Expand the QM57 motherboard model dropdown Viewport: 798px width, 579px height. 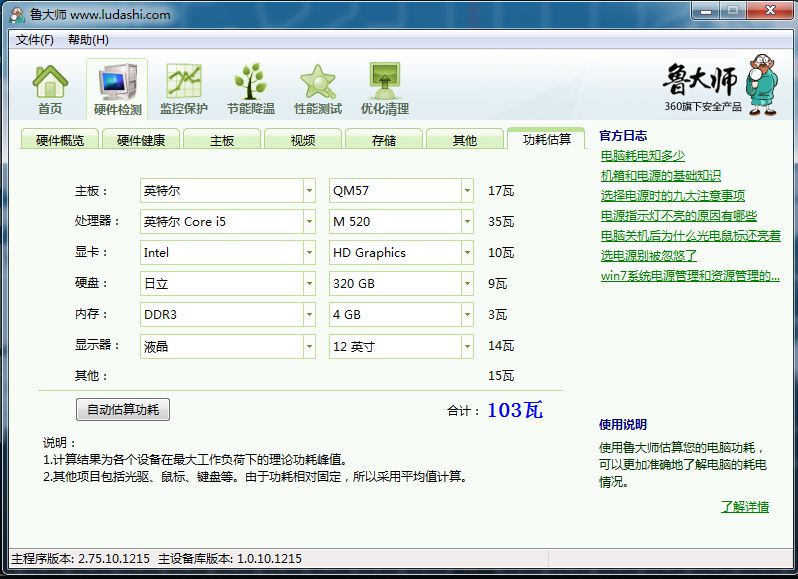(467, 191)
